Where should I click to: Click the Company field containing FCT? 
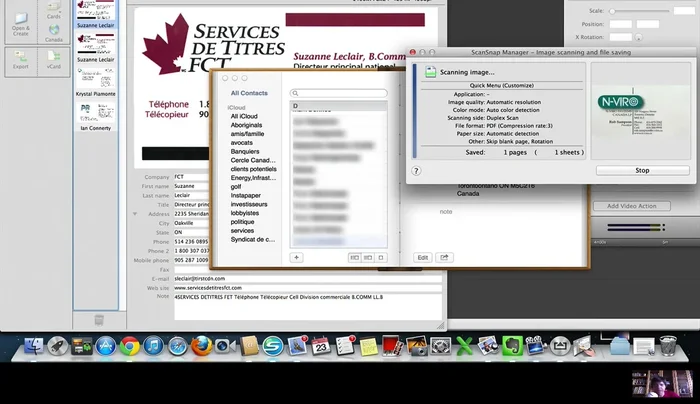[x=192, y=177]
